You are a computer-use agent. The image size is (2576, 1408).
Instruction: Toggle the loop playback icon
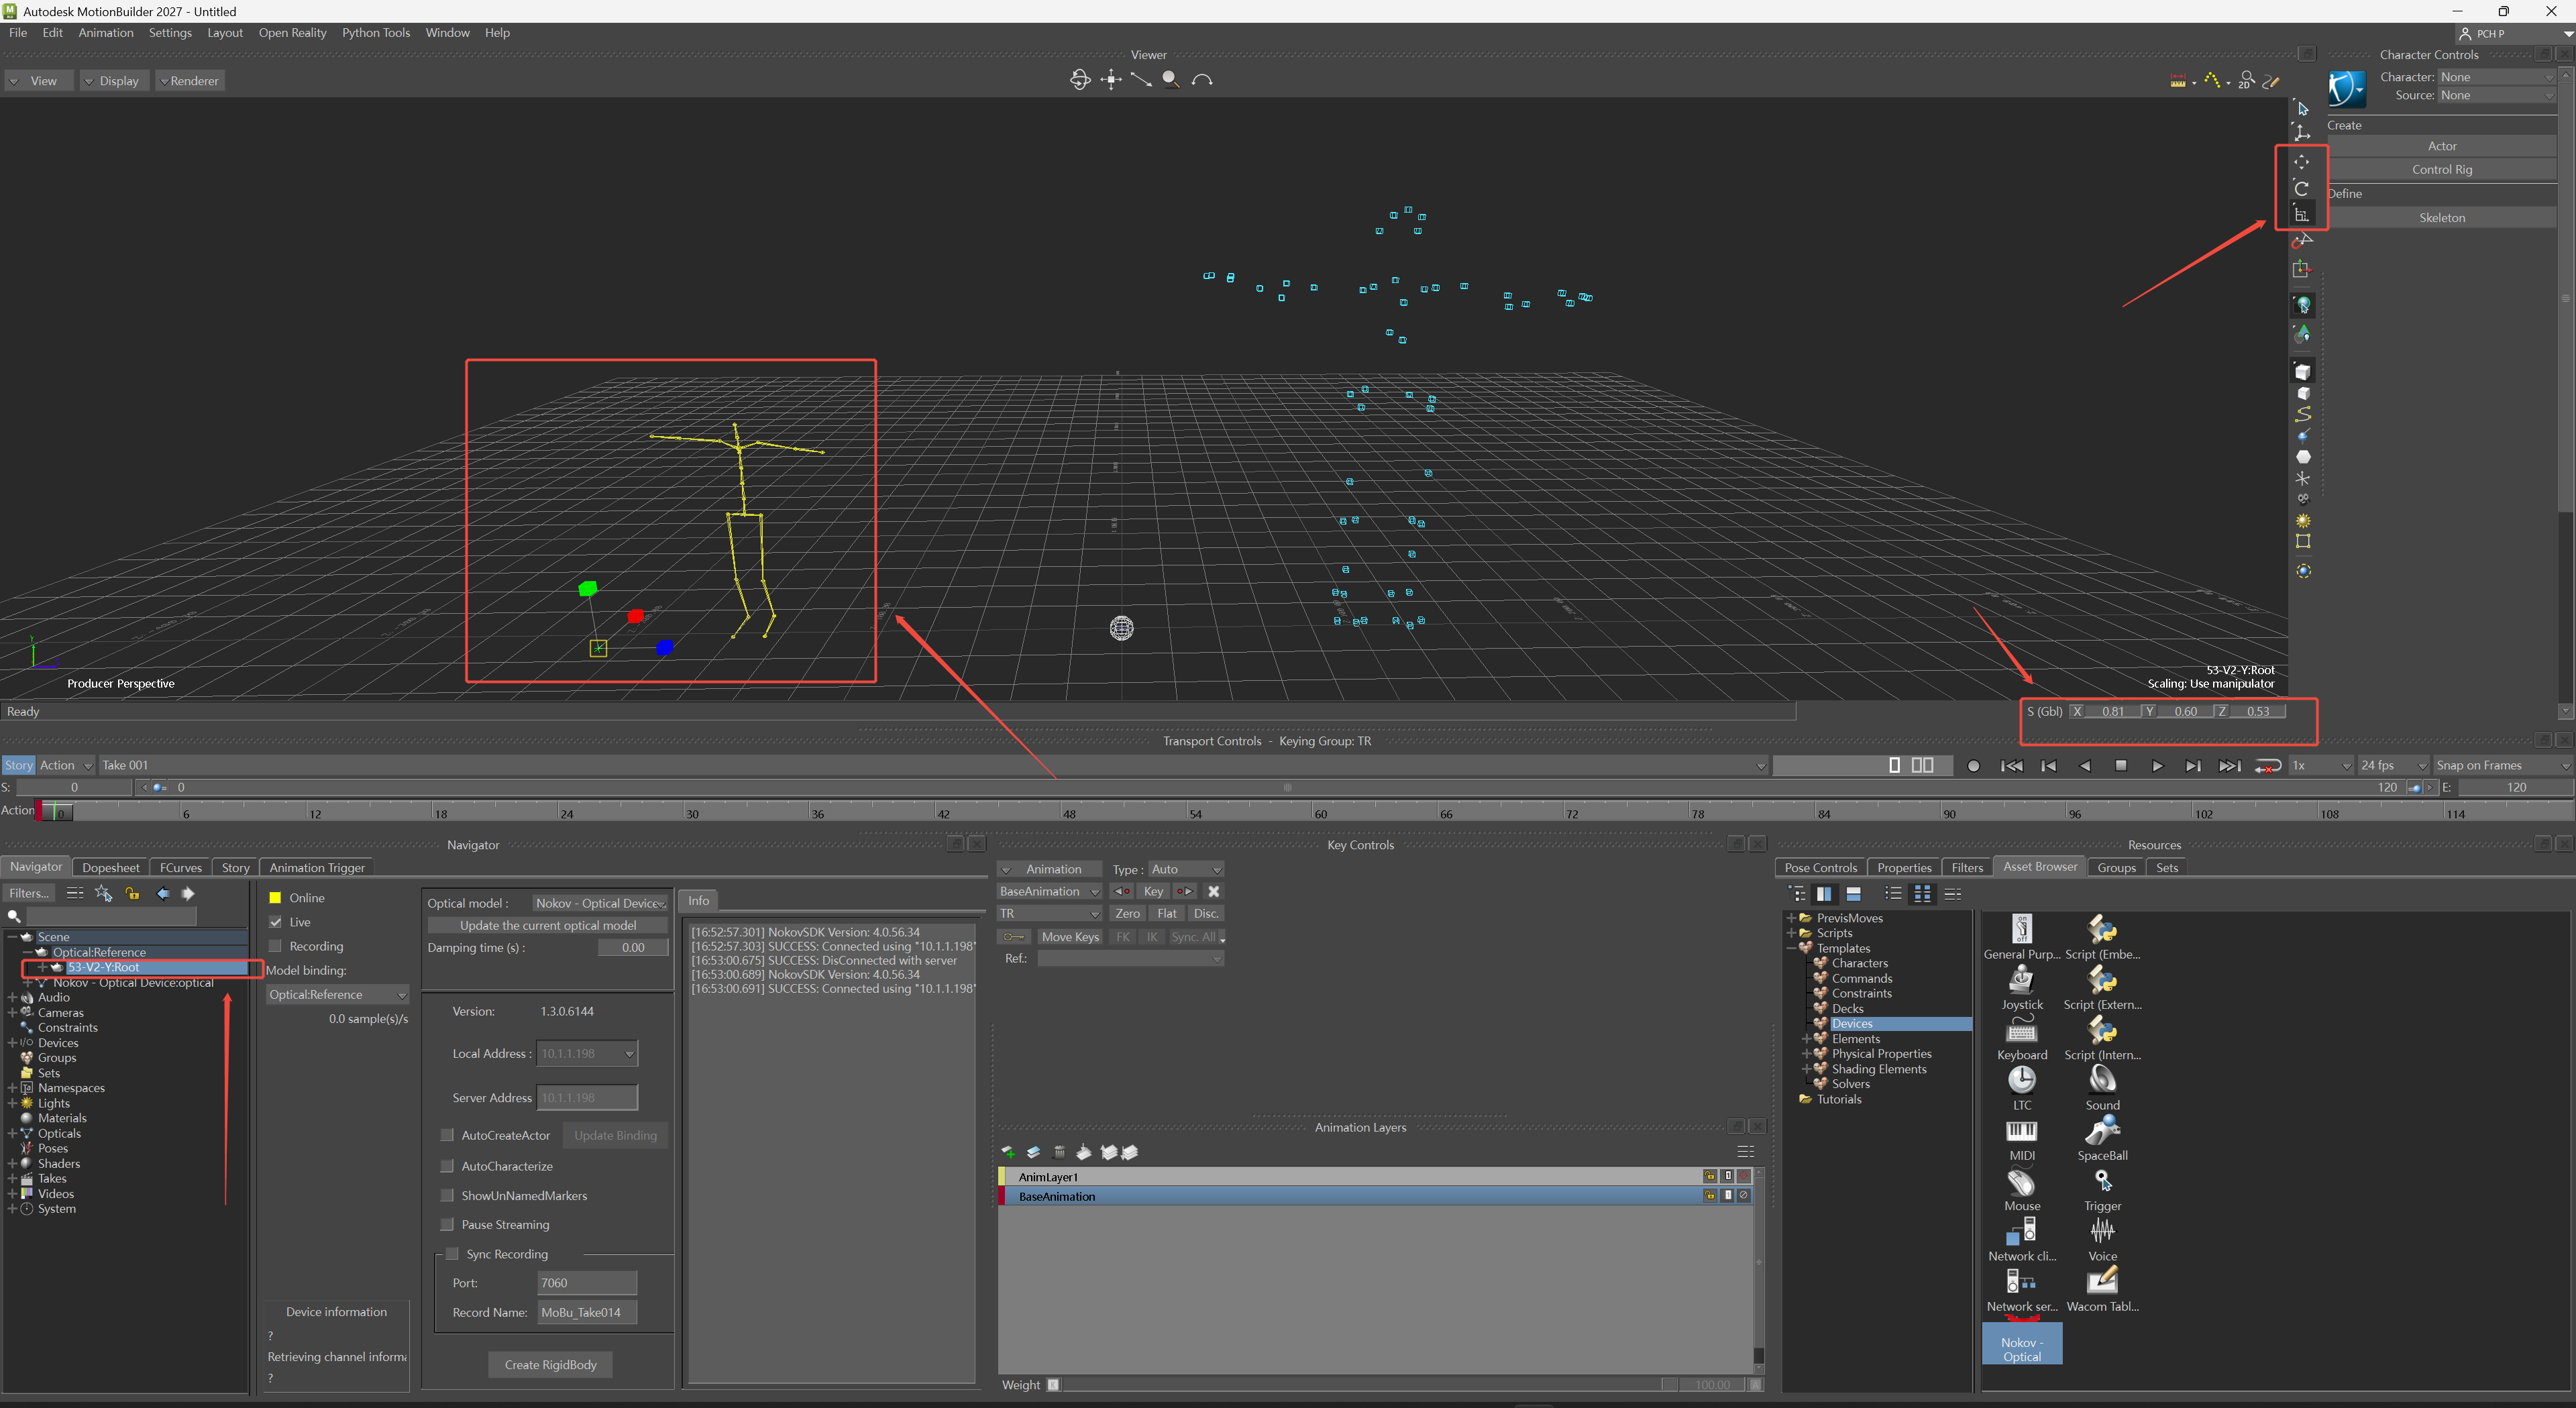point(2268,766)
